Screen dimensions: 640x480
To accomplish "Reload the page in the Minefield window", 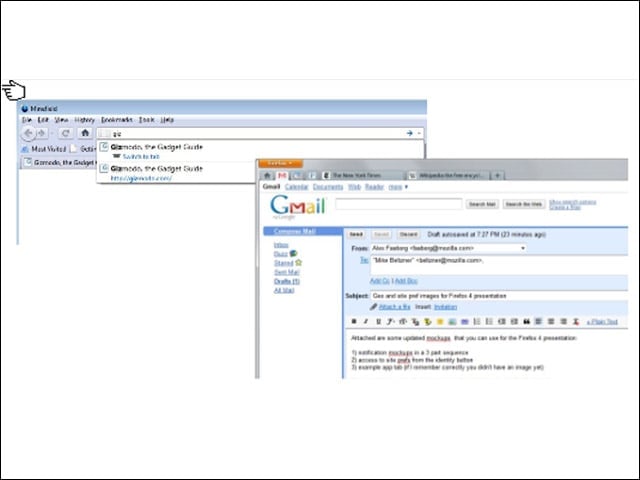I will point(65,133).
